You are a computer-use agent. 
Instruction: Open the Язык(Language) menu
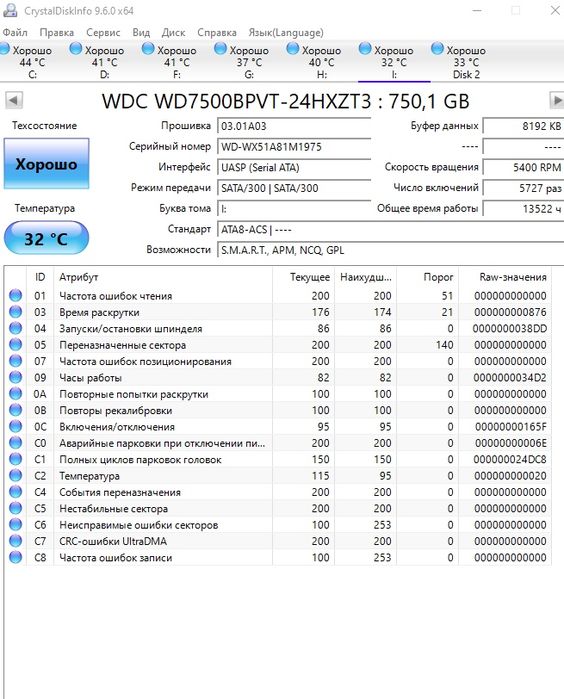click(286, 33)
